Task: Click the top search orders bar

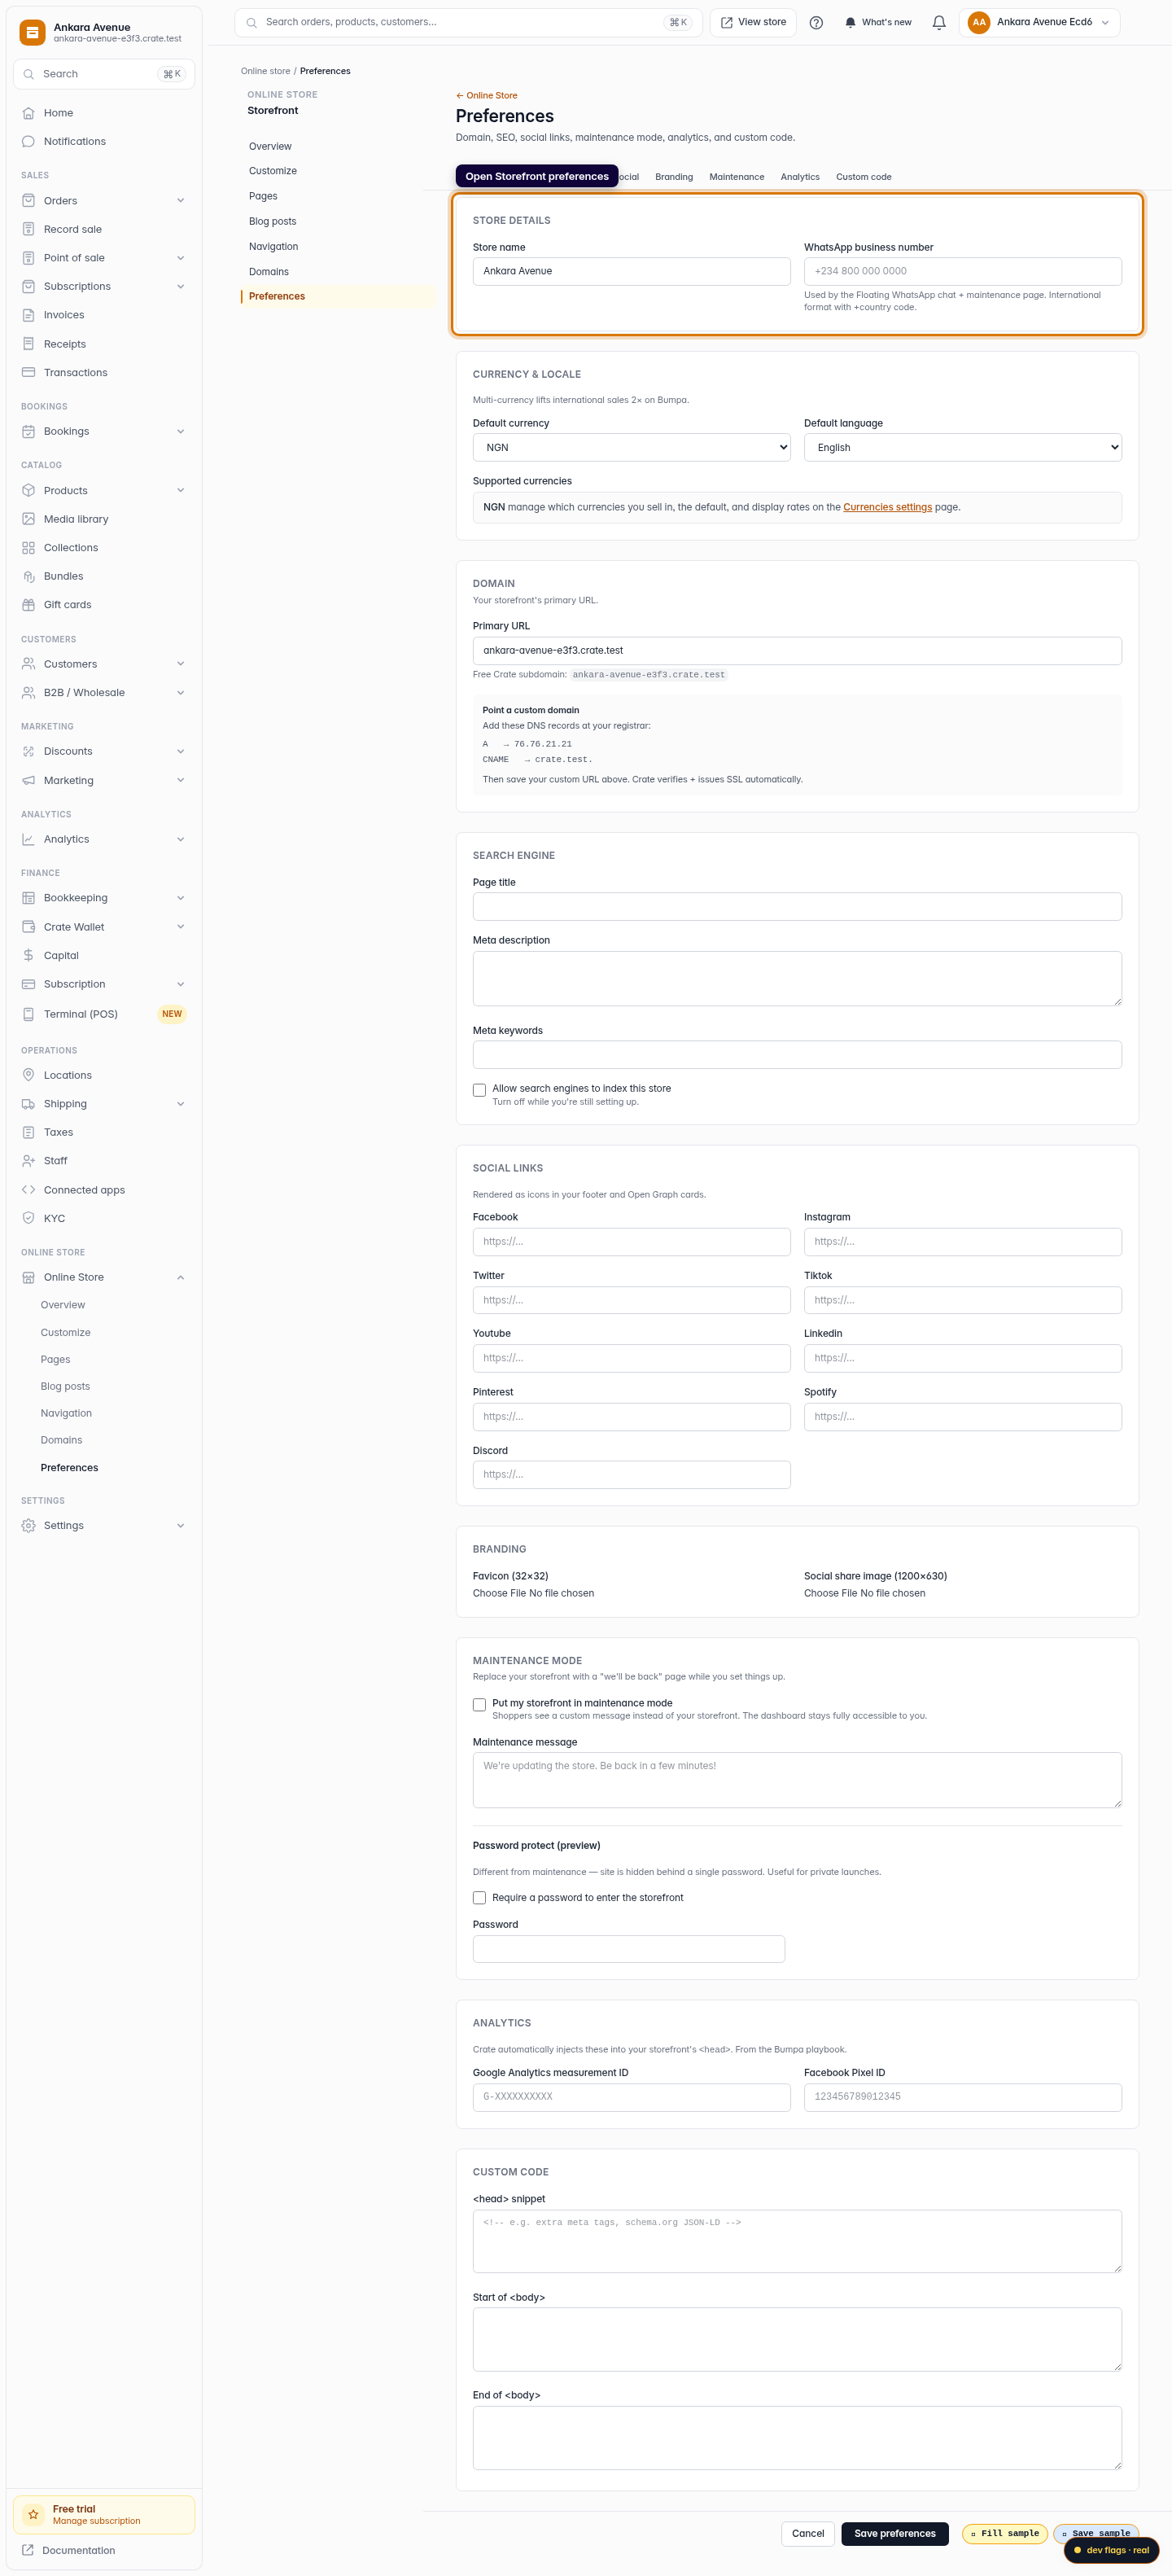Action: click(x=468, y=23)
